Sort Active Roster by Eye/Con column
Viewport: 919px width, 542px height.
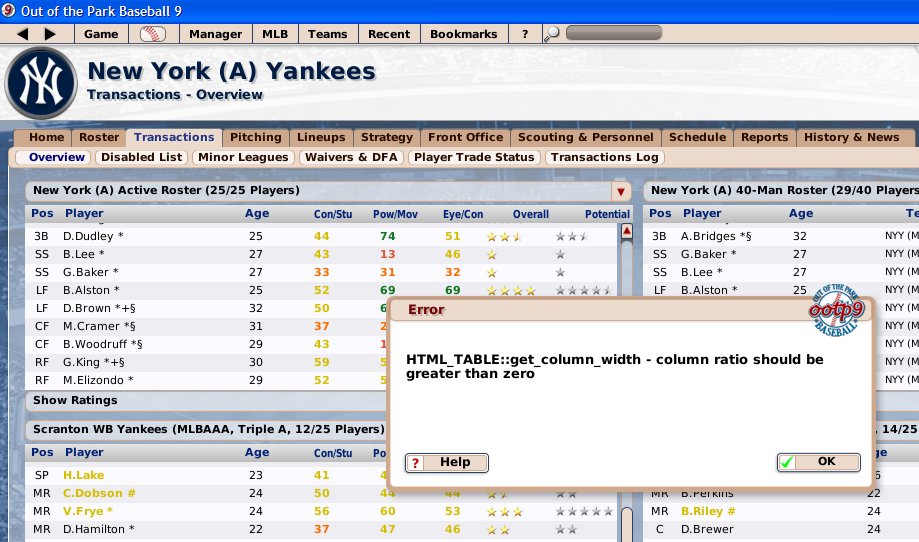tap(463, 214)
